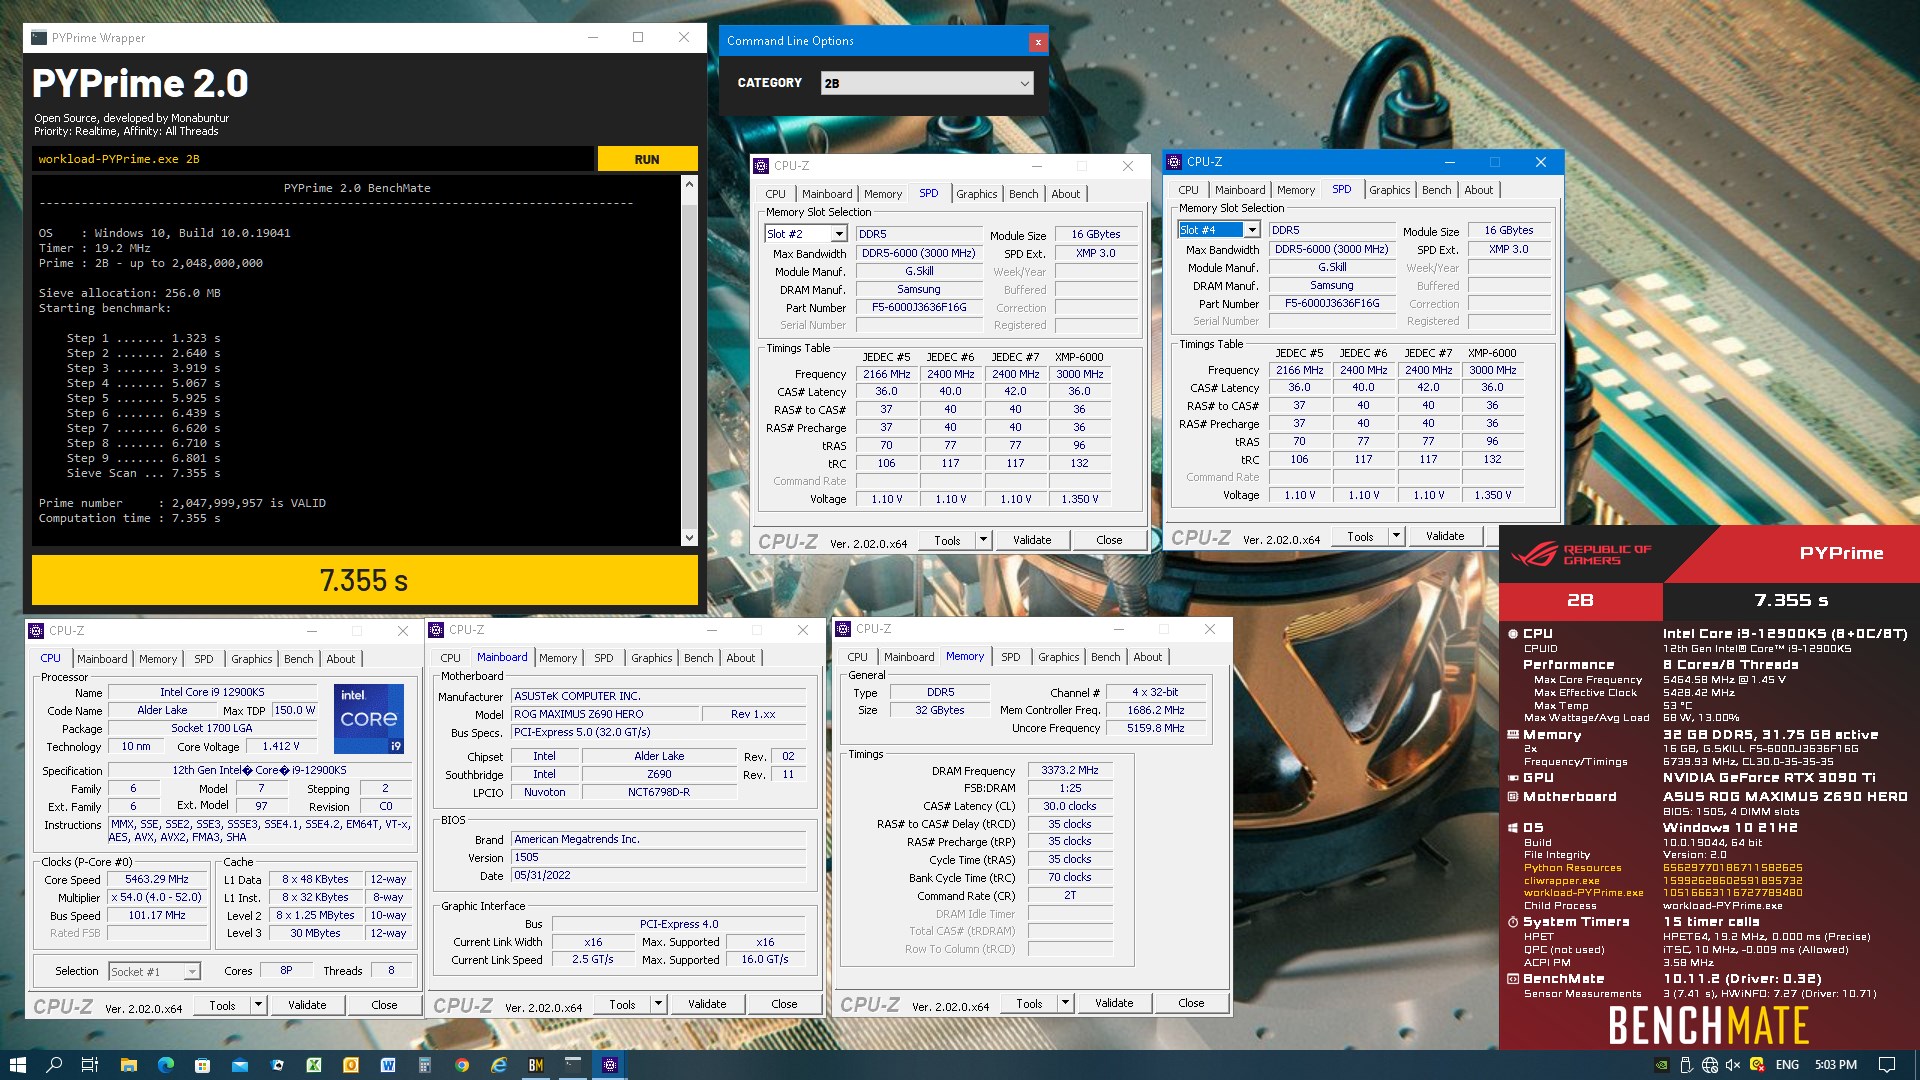The width and height of the screenshot is (1920, 1080).
Task: Launch File Explorer from taskbar
Action: coord(129,1065)
